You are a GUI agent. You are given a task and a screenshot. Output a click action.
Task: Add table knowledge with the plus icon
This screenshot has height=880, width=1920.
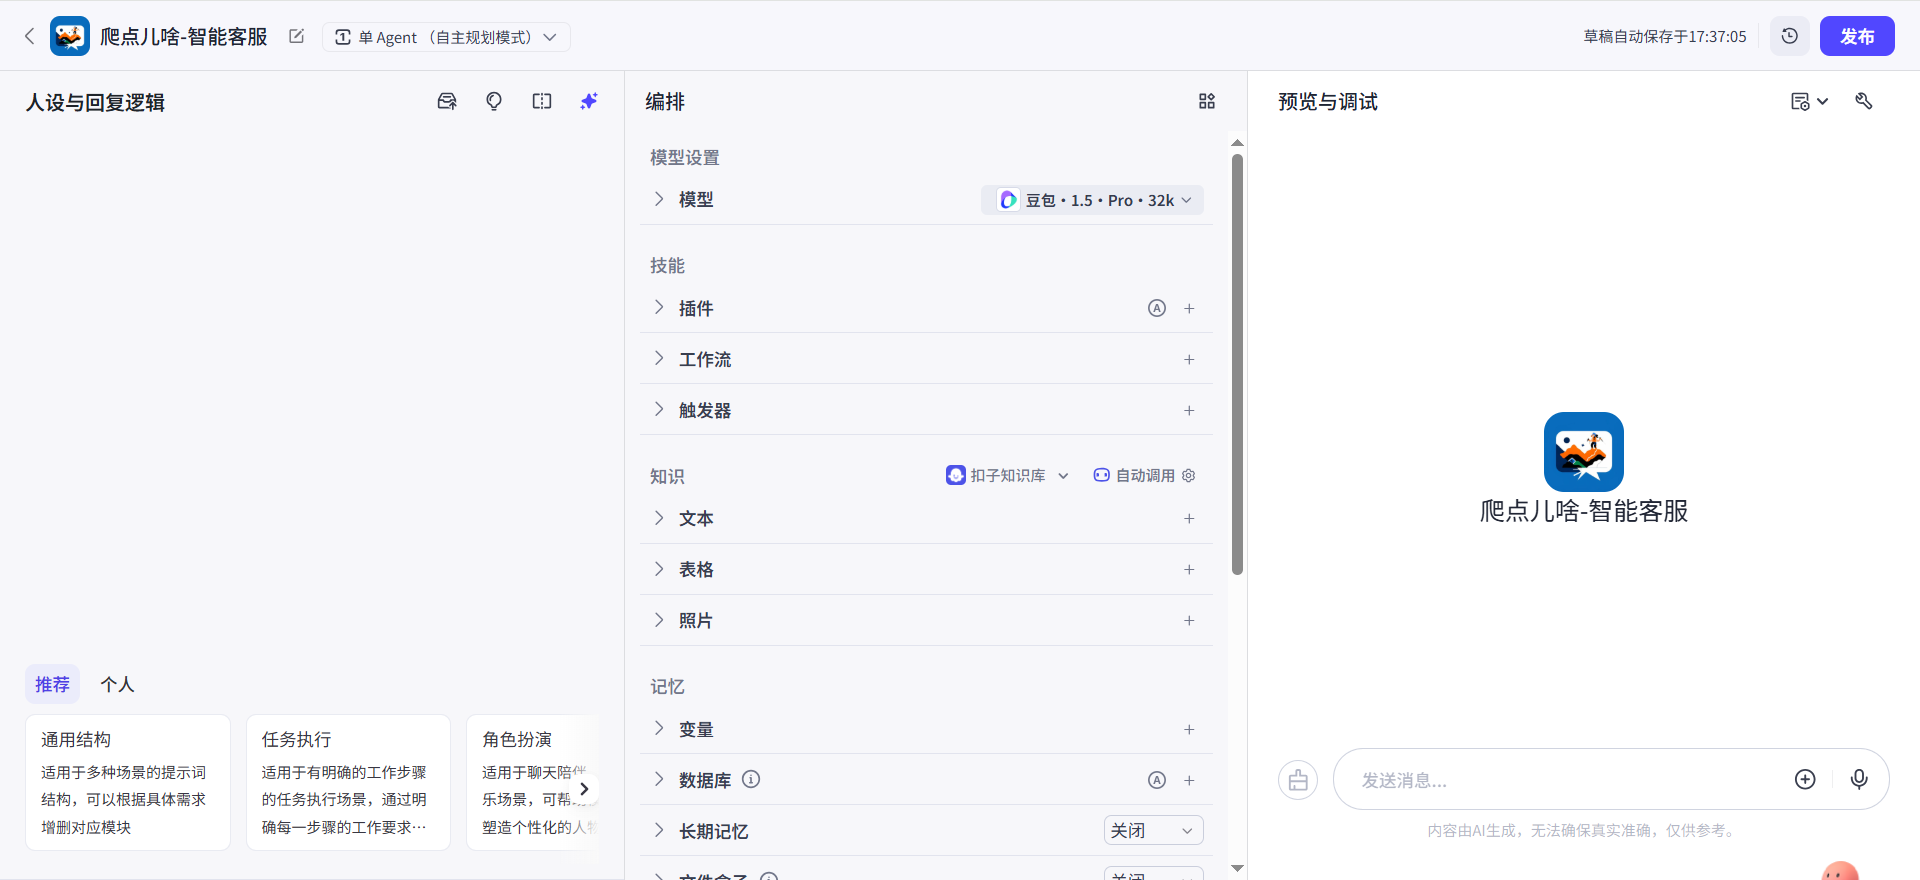1189,569
